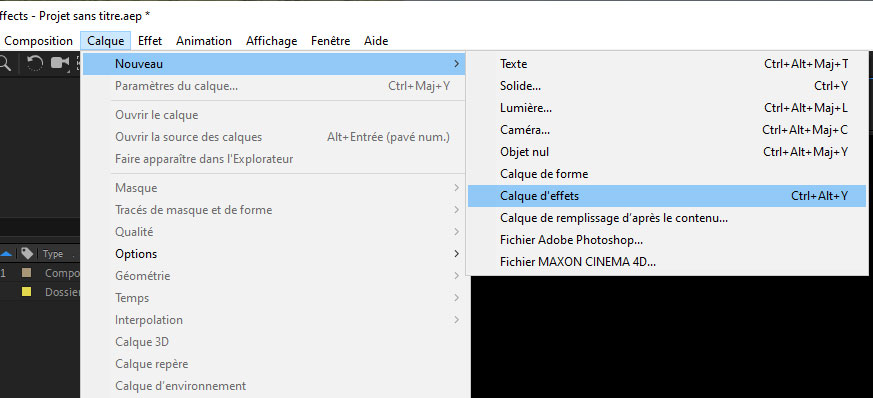Open the Affichage menu
Image resolution: width=873 pixels, height=398 pixels.
click(x=272, y=41)
